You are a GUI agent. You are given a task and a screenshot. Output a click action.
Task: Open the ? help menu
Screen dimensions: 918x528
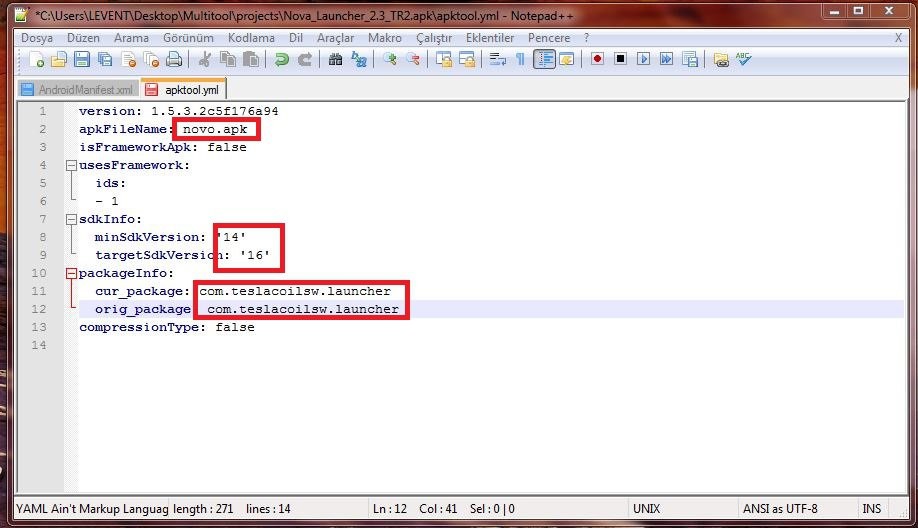tap(586, 38)
